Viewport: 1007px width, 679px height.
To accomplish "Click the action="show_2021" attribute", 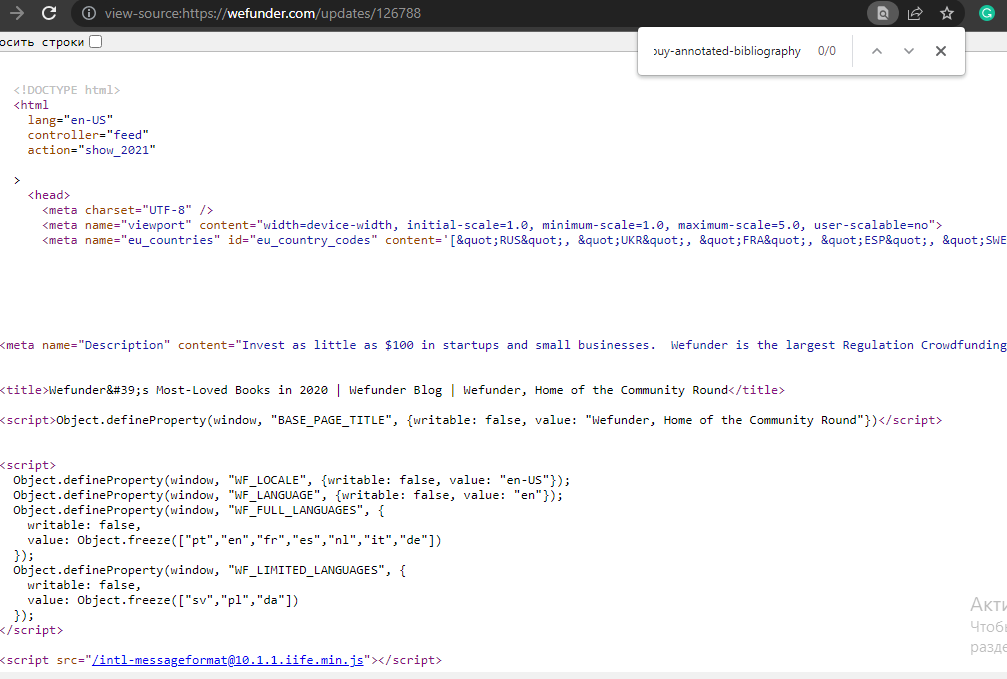I will (91, 150).
